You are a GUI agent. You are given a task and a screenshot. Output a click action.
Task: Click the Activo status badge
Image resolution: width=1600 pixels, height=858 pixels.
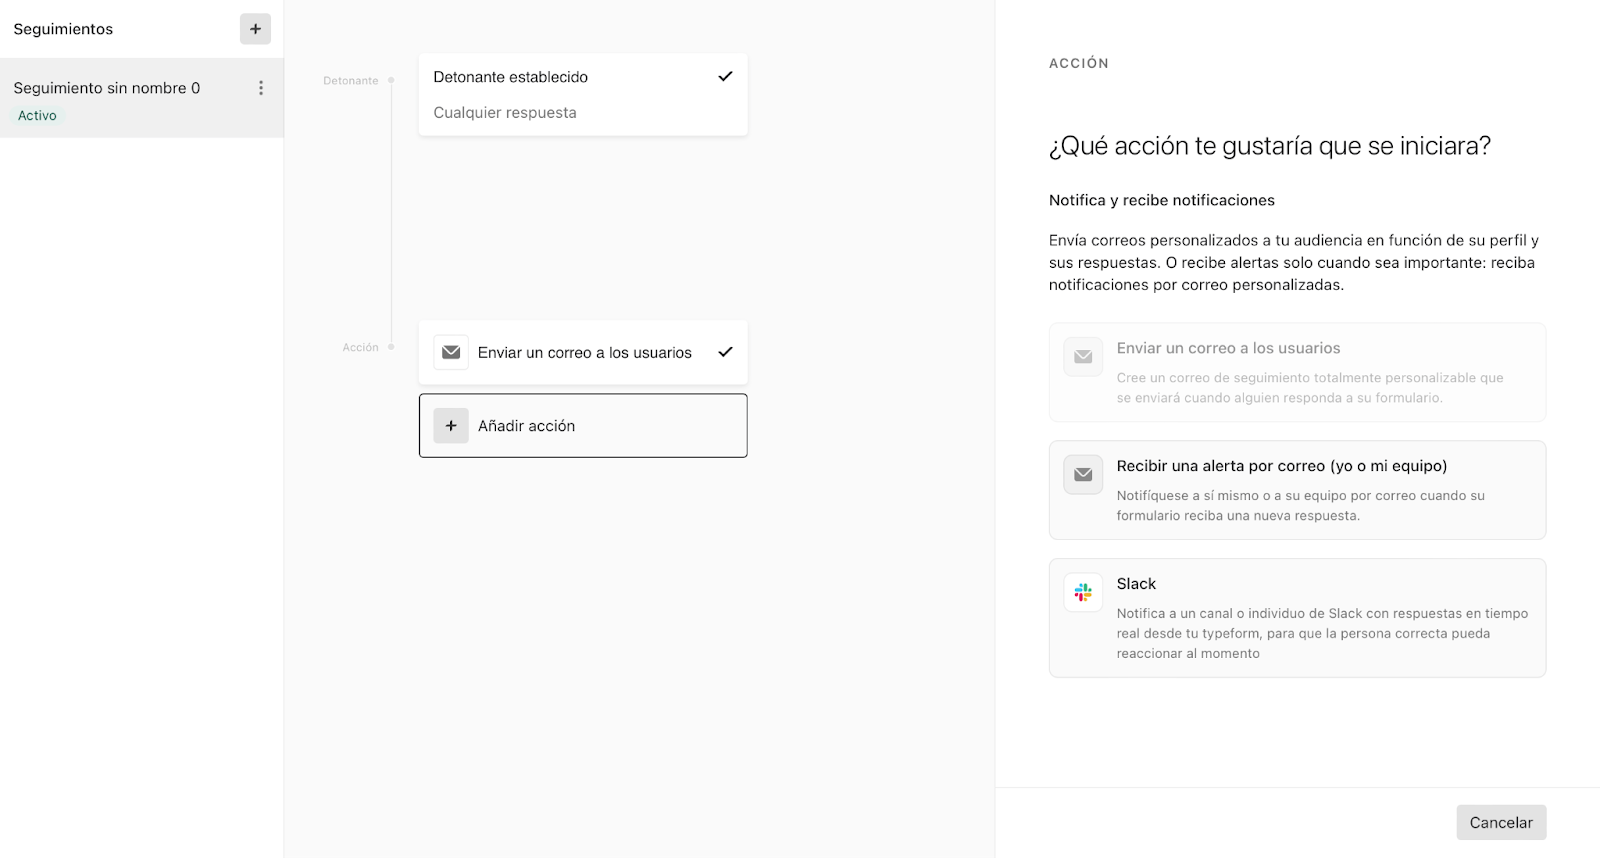[x=37, y=116]
